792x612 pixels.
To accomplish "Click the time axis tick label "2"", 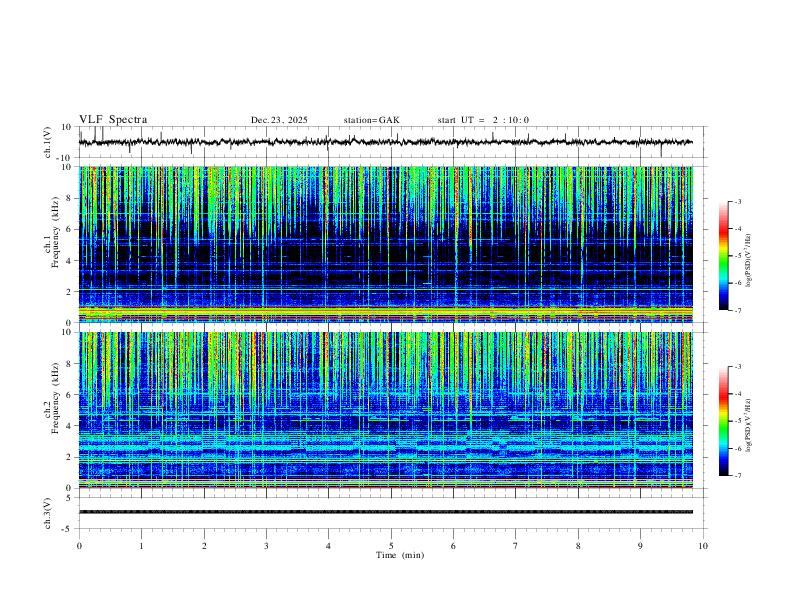I will tap(204, 546).
